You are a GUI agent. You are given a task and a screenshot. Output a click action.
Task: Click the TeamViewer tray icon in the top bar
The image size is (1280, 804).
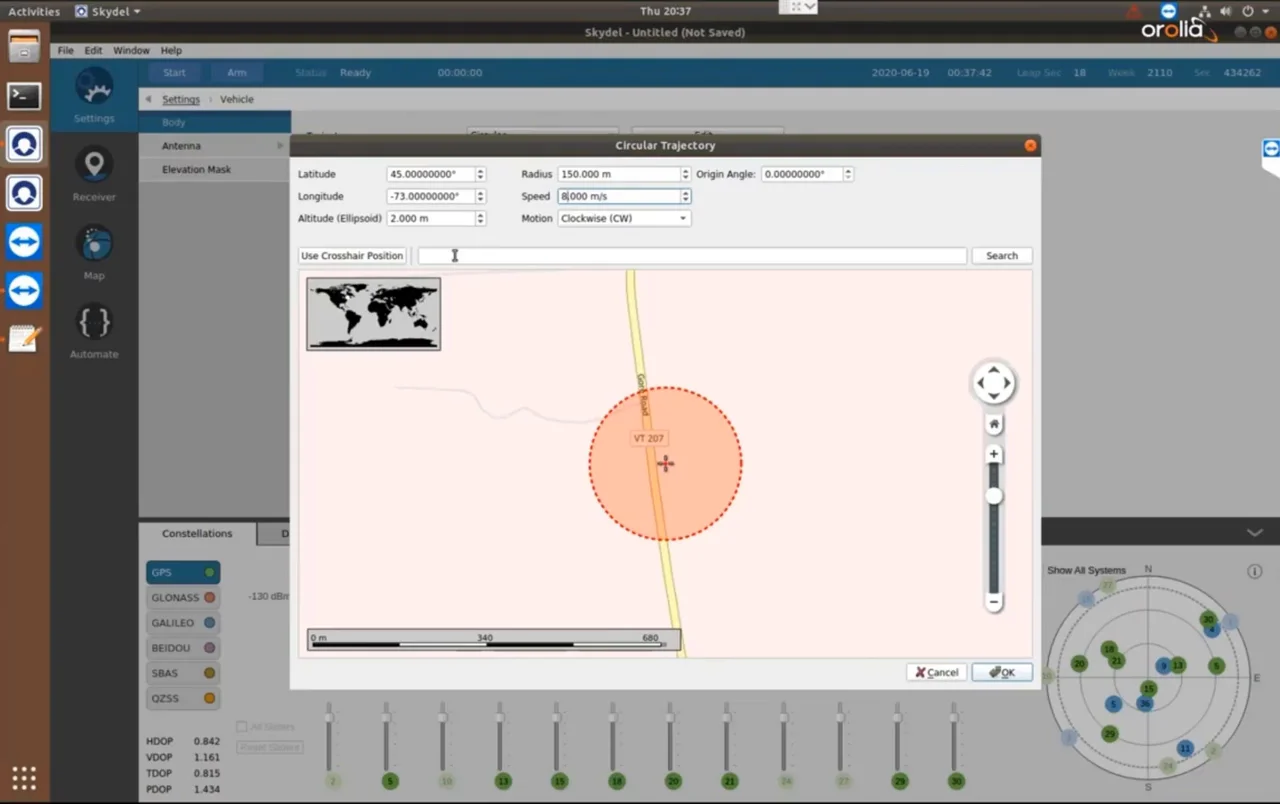click(x=1169, y=10)
